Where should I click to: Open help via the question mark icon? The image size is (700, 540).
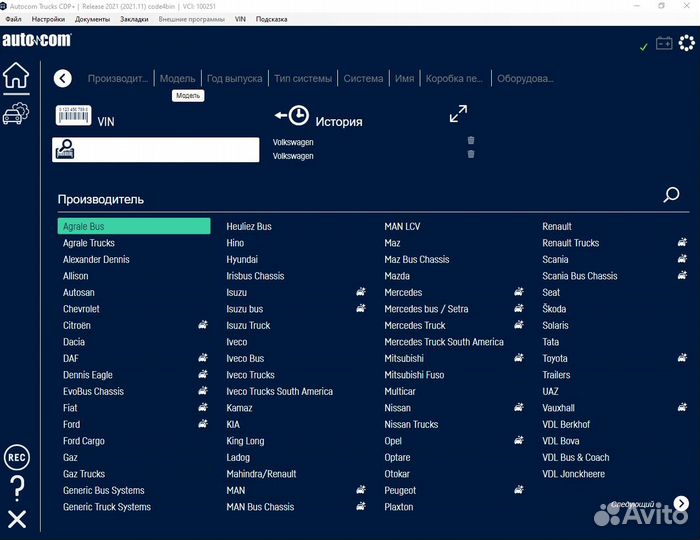[x=16, y=488]
